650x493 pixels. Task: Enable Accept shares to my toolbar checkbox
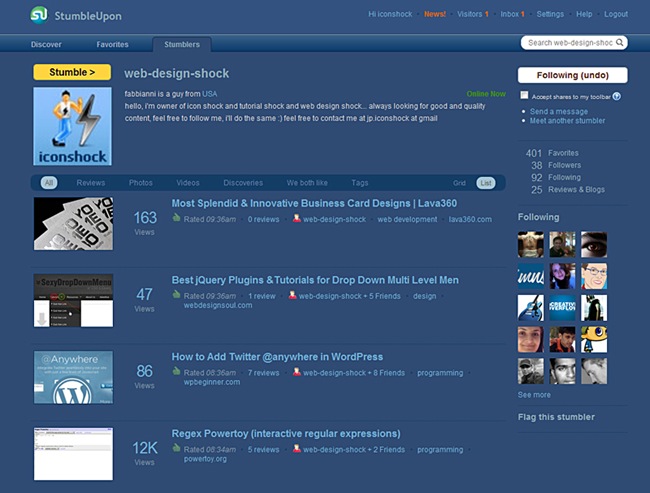(x=524, y=96)
